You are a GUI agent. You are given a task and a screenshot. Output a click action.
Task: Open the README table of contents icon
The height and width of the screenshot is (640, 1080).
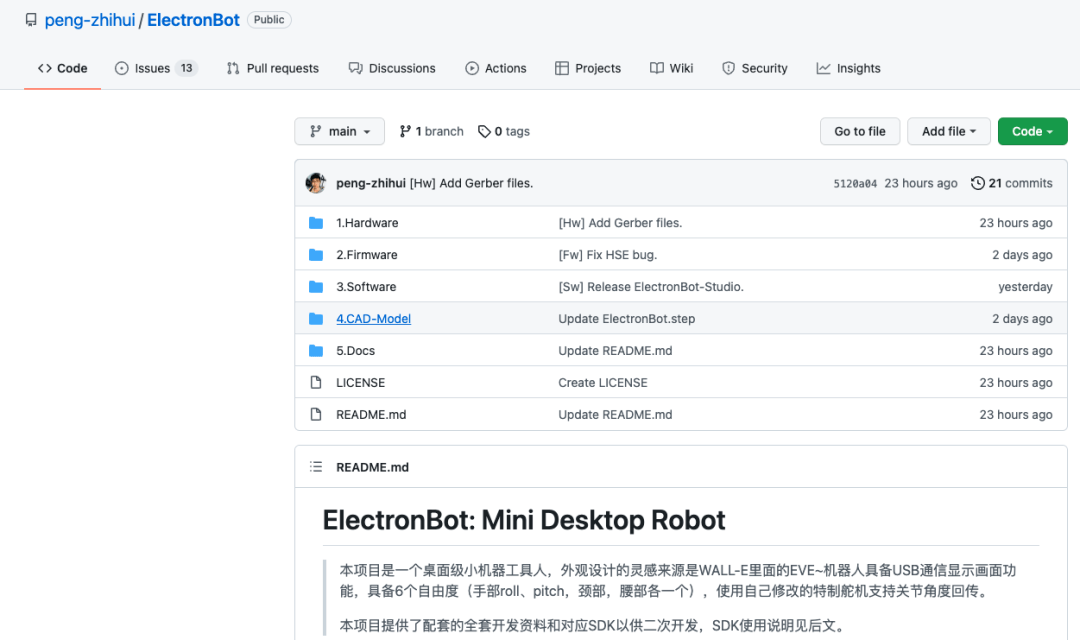(315, 466)
